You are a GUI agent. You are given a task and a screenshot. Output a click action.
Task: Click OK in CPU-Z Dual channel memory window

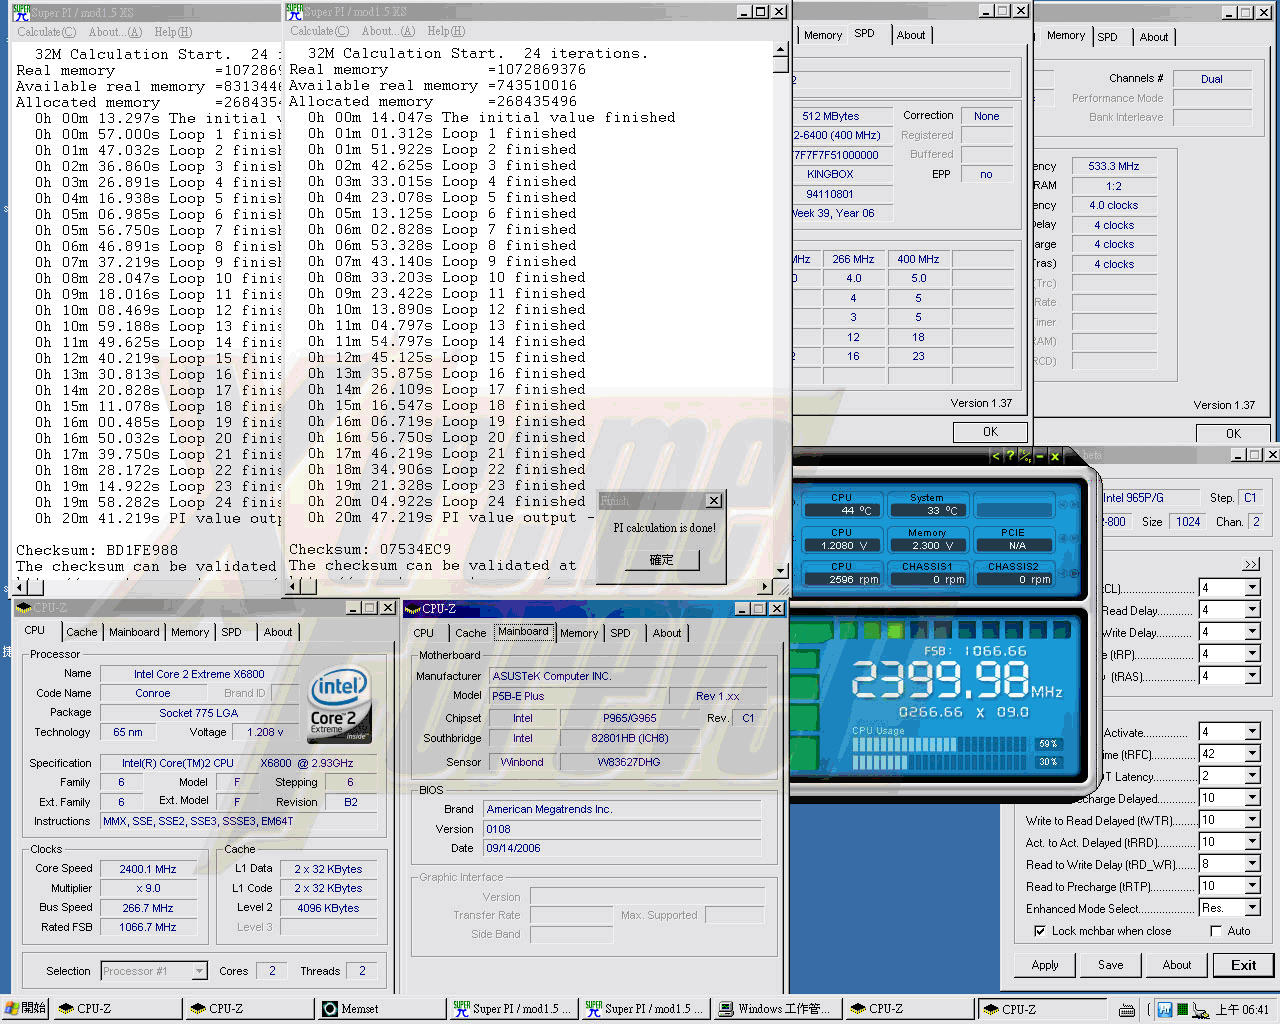pyautogui.click(x=1233, y=434)
